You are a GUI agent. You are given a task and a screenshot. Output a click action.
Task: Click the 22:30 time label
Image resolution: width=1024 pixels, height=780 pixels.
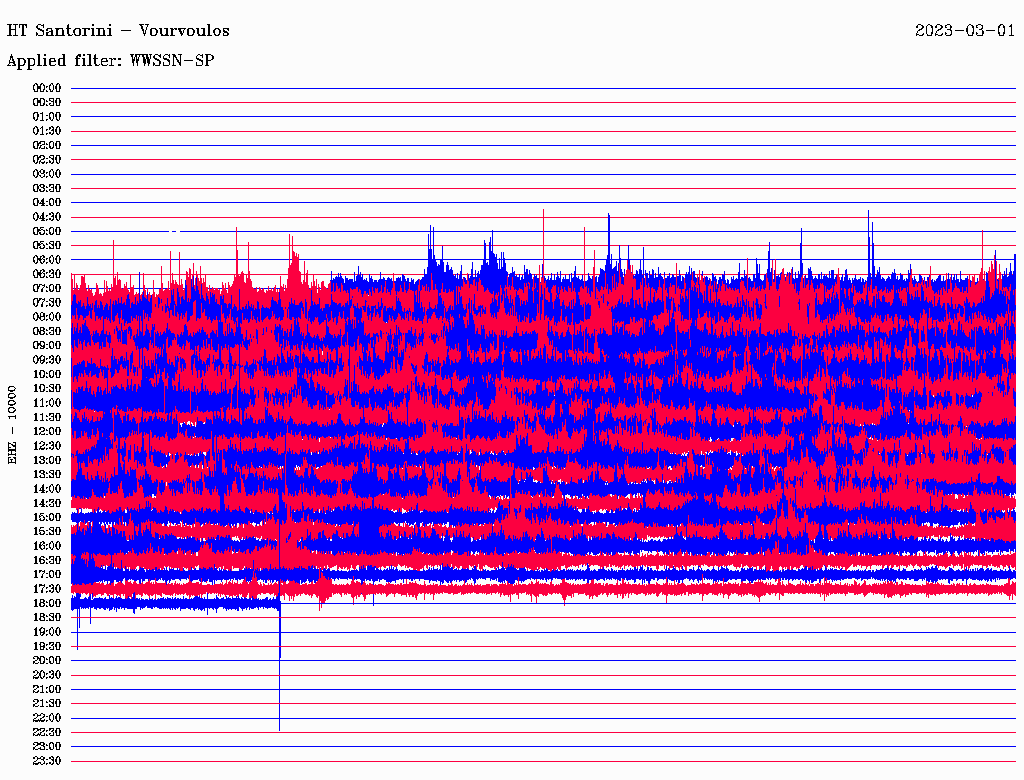click(47, 732)
